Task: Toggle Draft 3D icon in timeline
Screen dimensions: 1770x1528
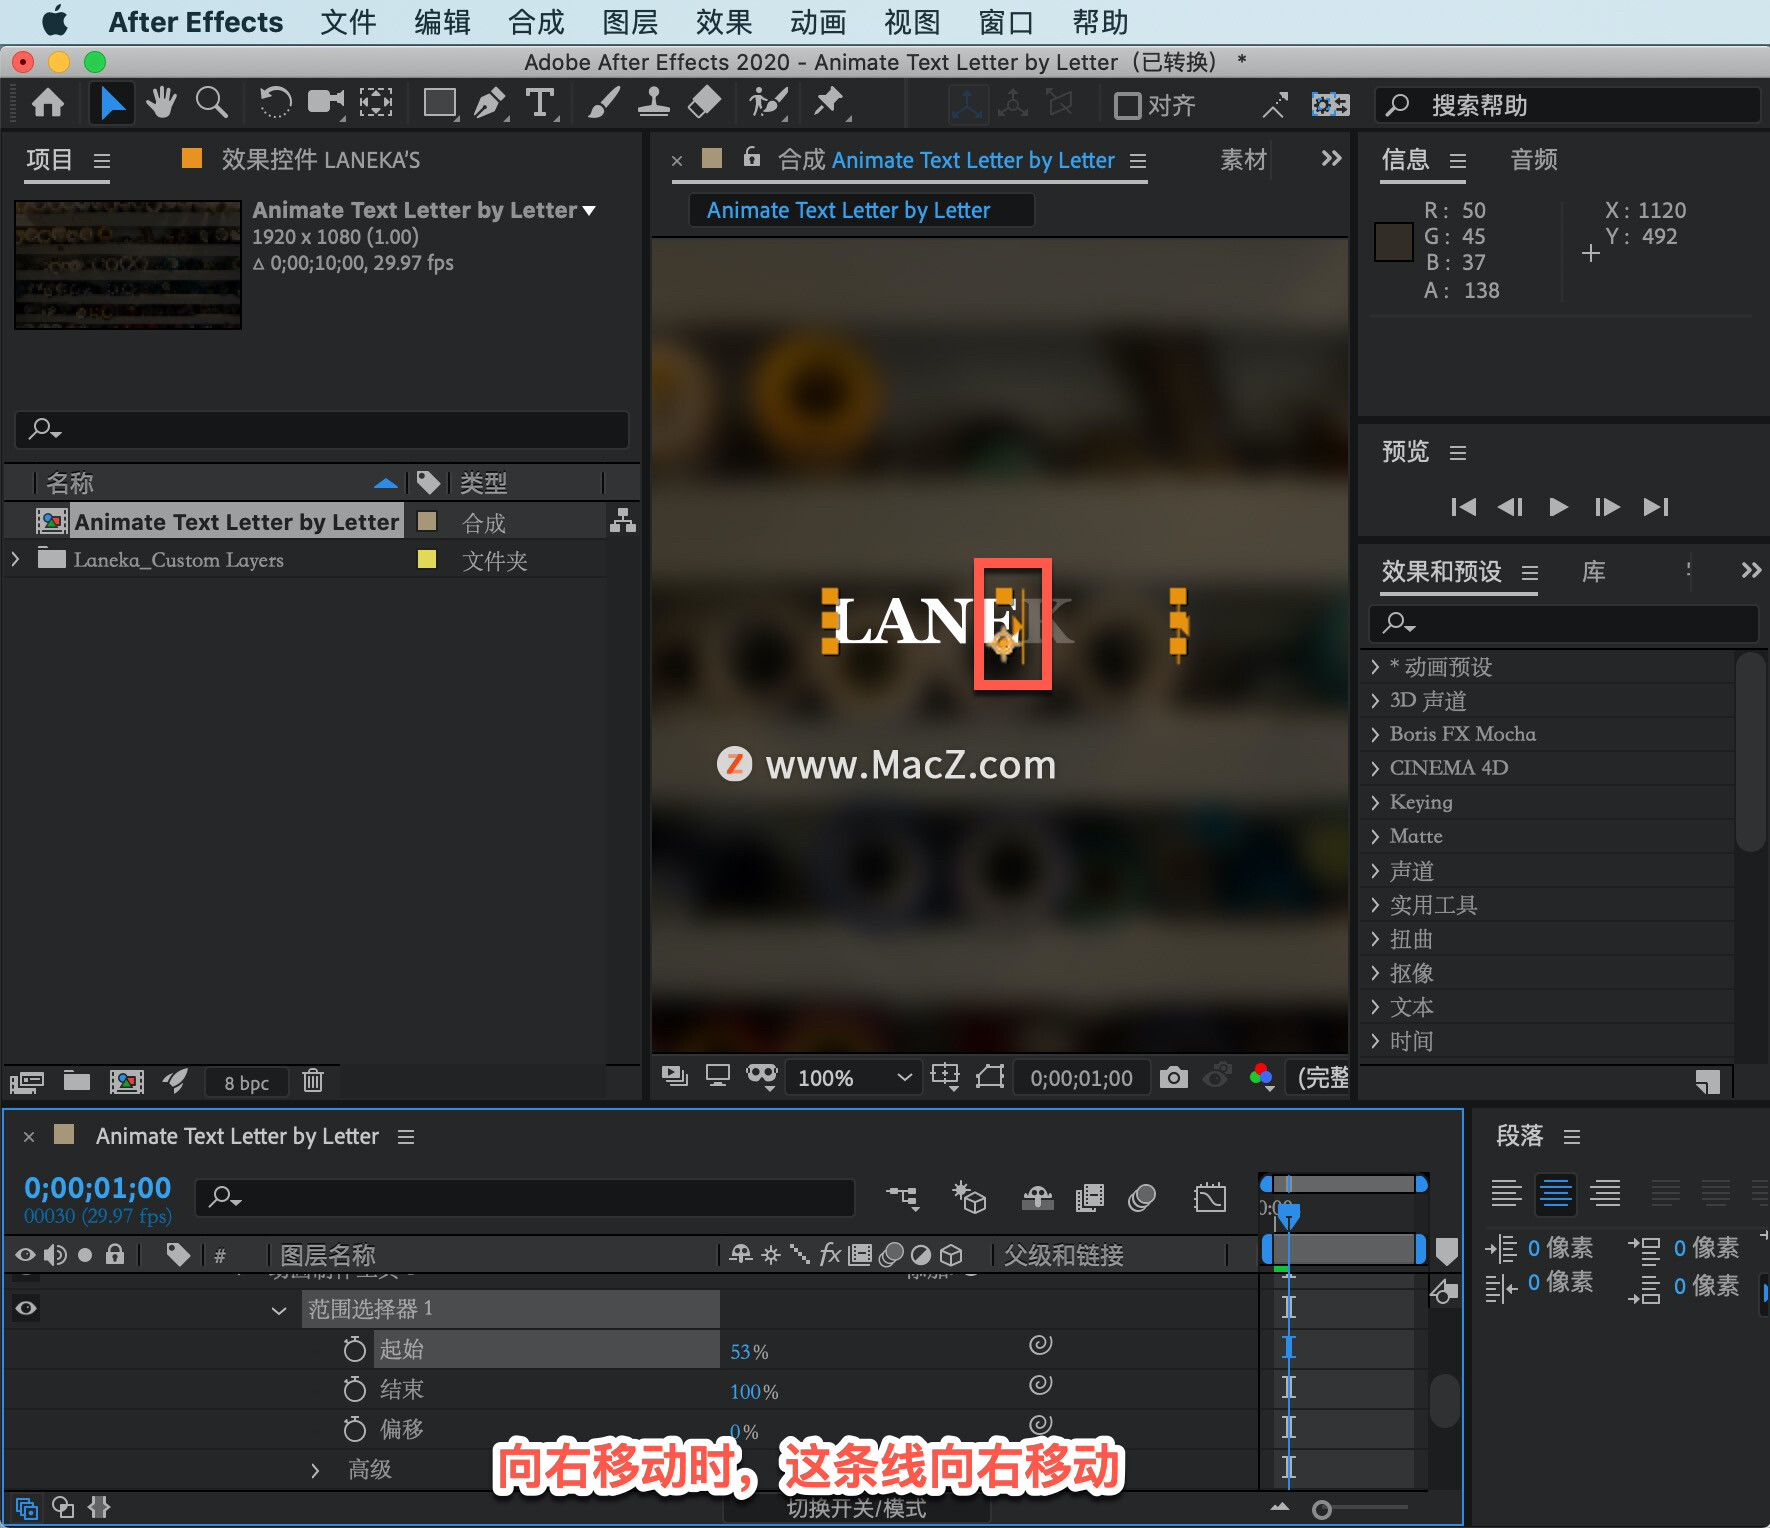Action: [x=969, y=1197]
